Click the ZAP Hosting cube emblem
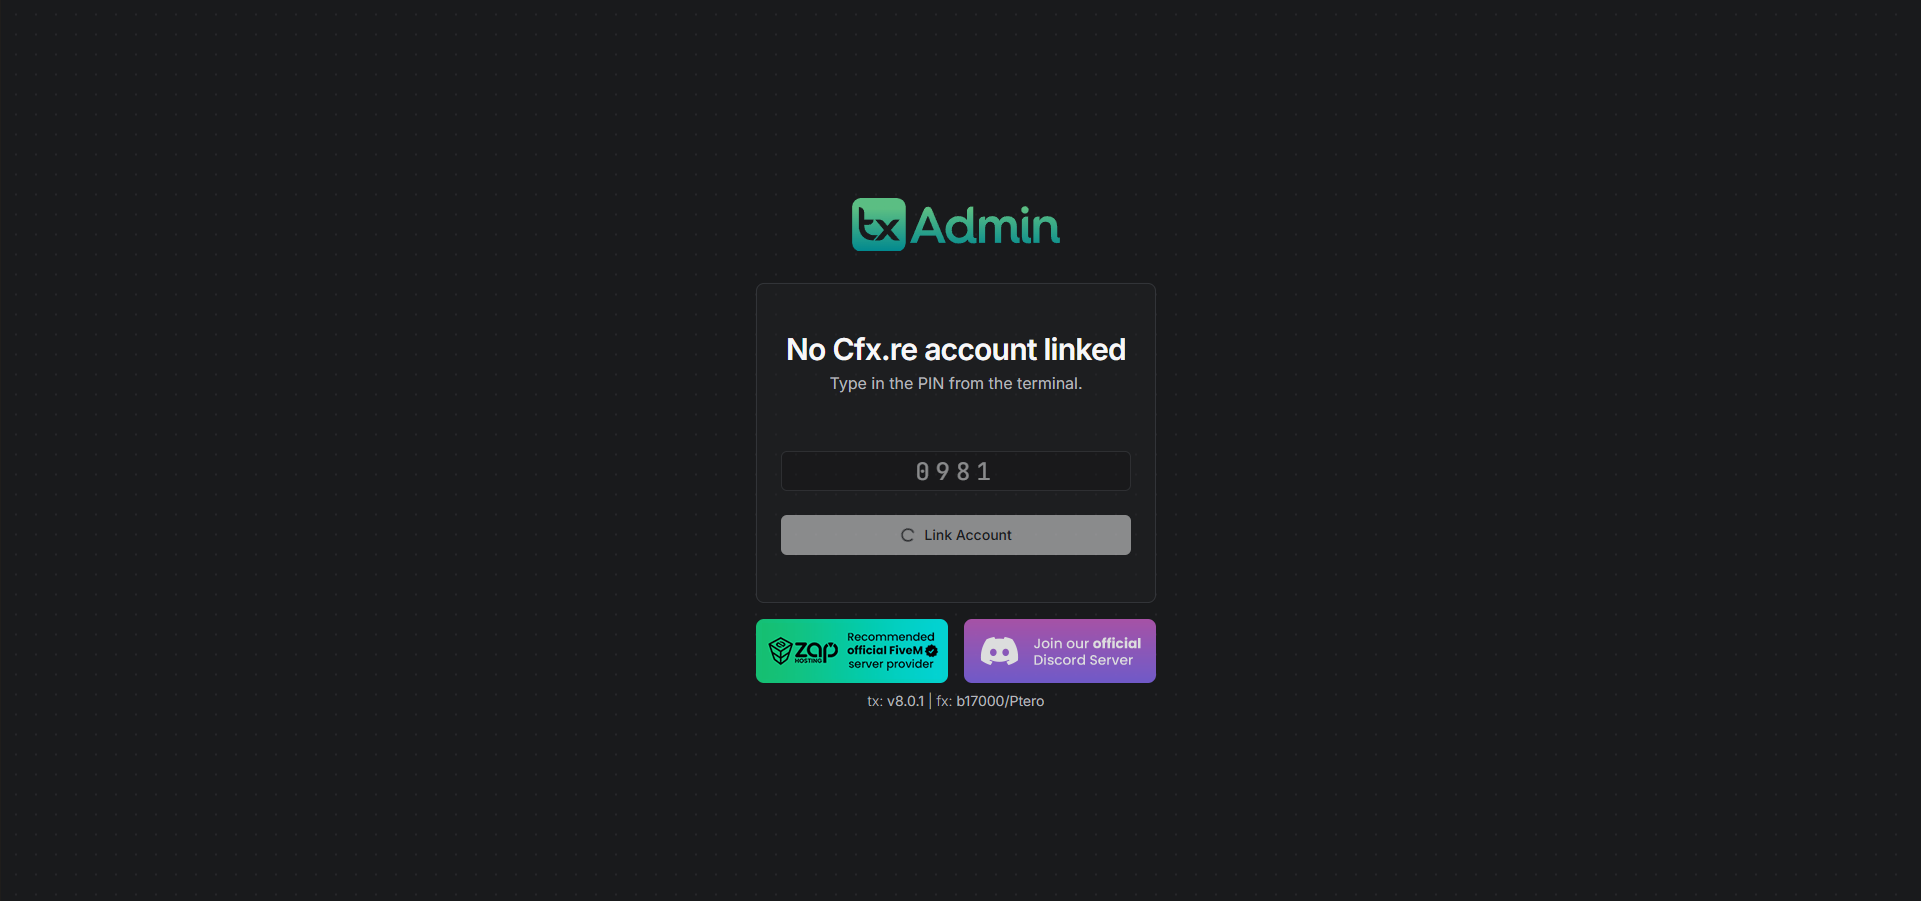The height and width of the screenshot is (901, 1921). [780, 651]
